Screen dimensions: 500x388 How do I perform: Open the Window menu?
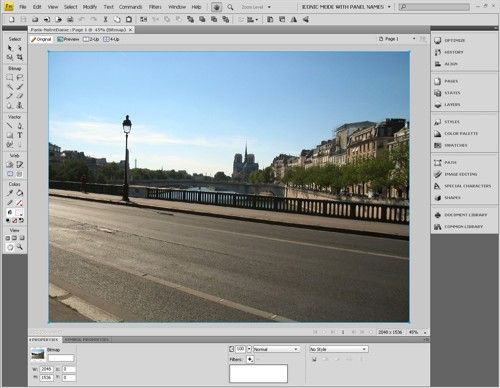pos(177,7)
